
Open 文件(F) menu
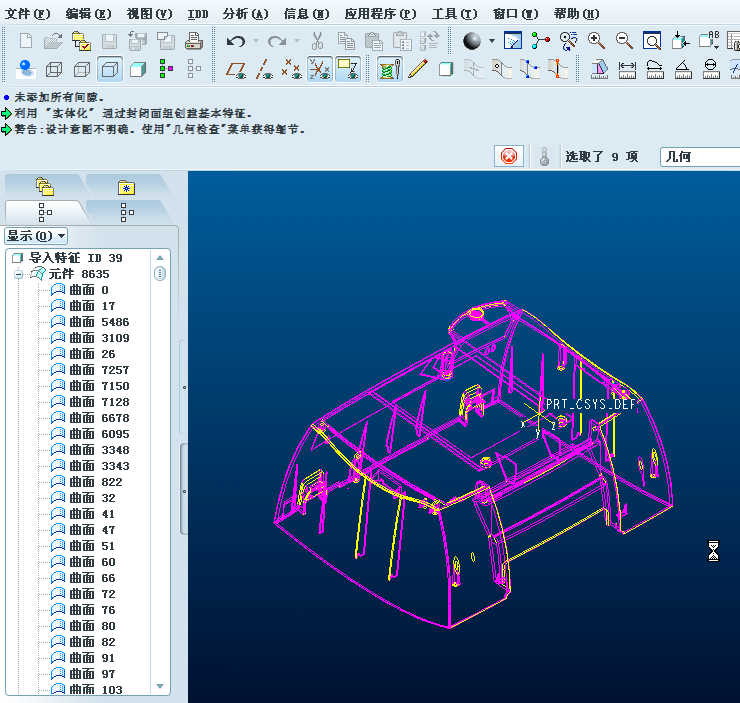[27, 14]
